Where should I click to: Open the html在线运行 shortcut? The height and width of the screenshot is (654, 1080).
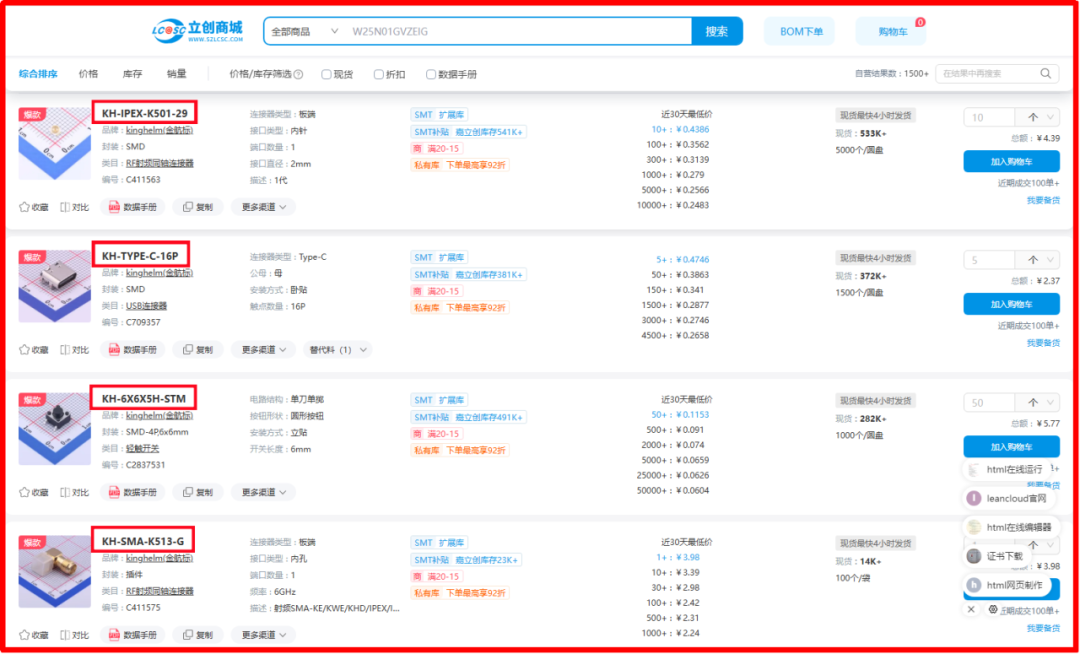click(x=1007, y=470)
